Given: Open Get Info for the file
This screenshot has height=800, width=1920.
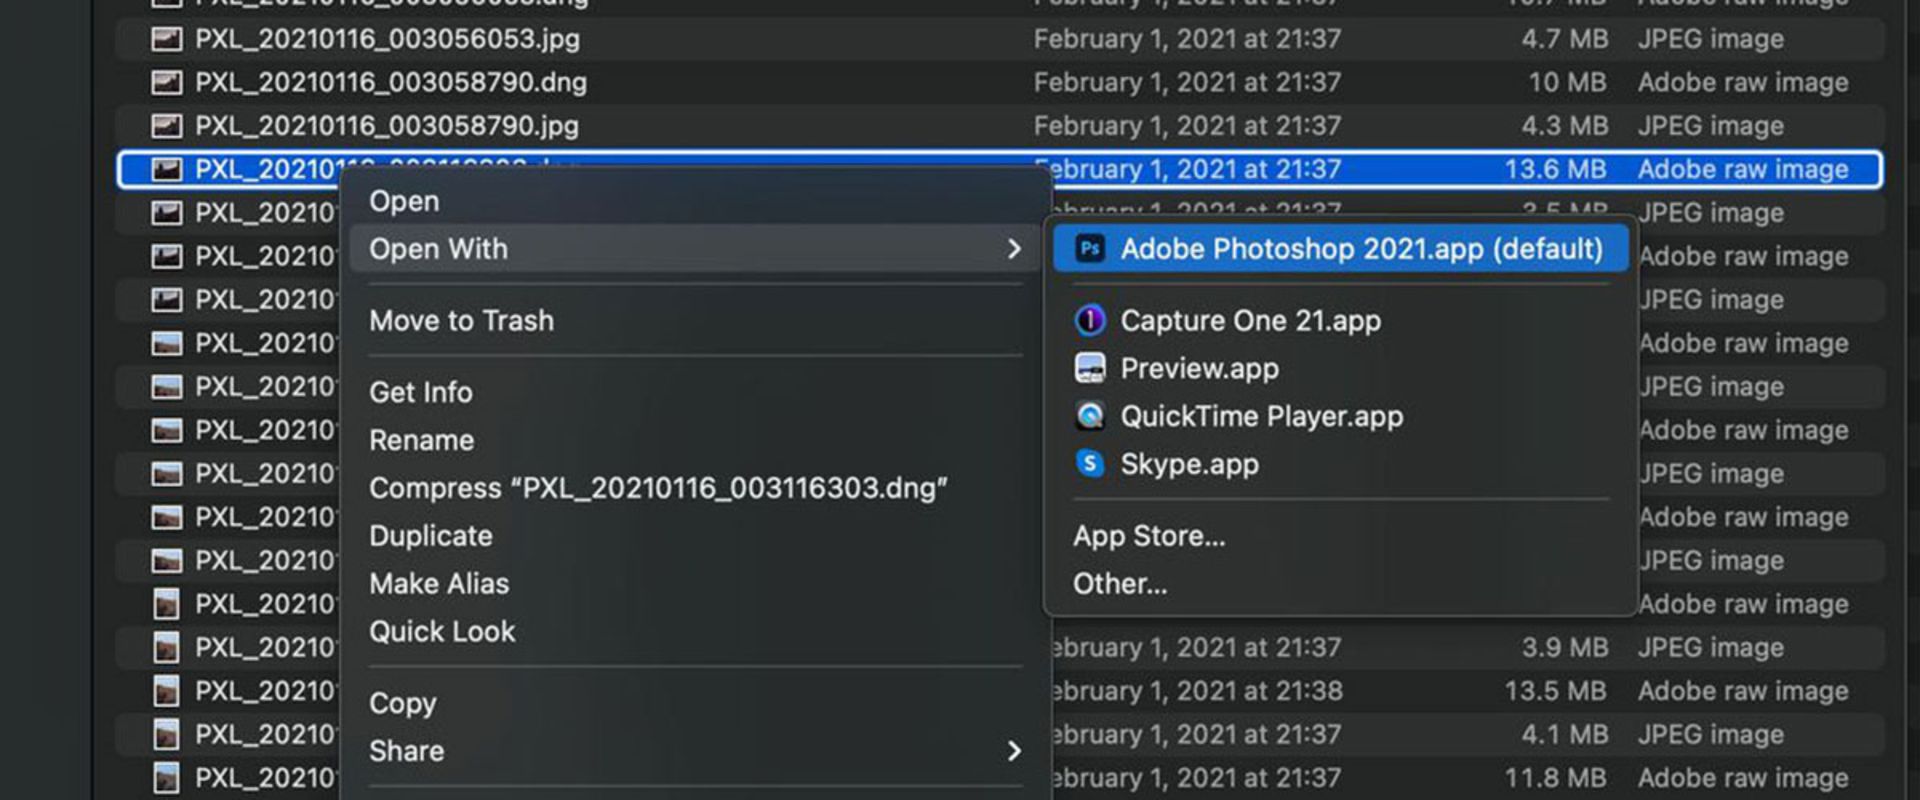Looking at the screenshot, I should coord(420,392).
